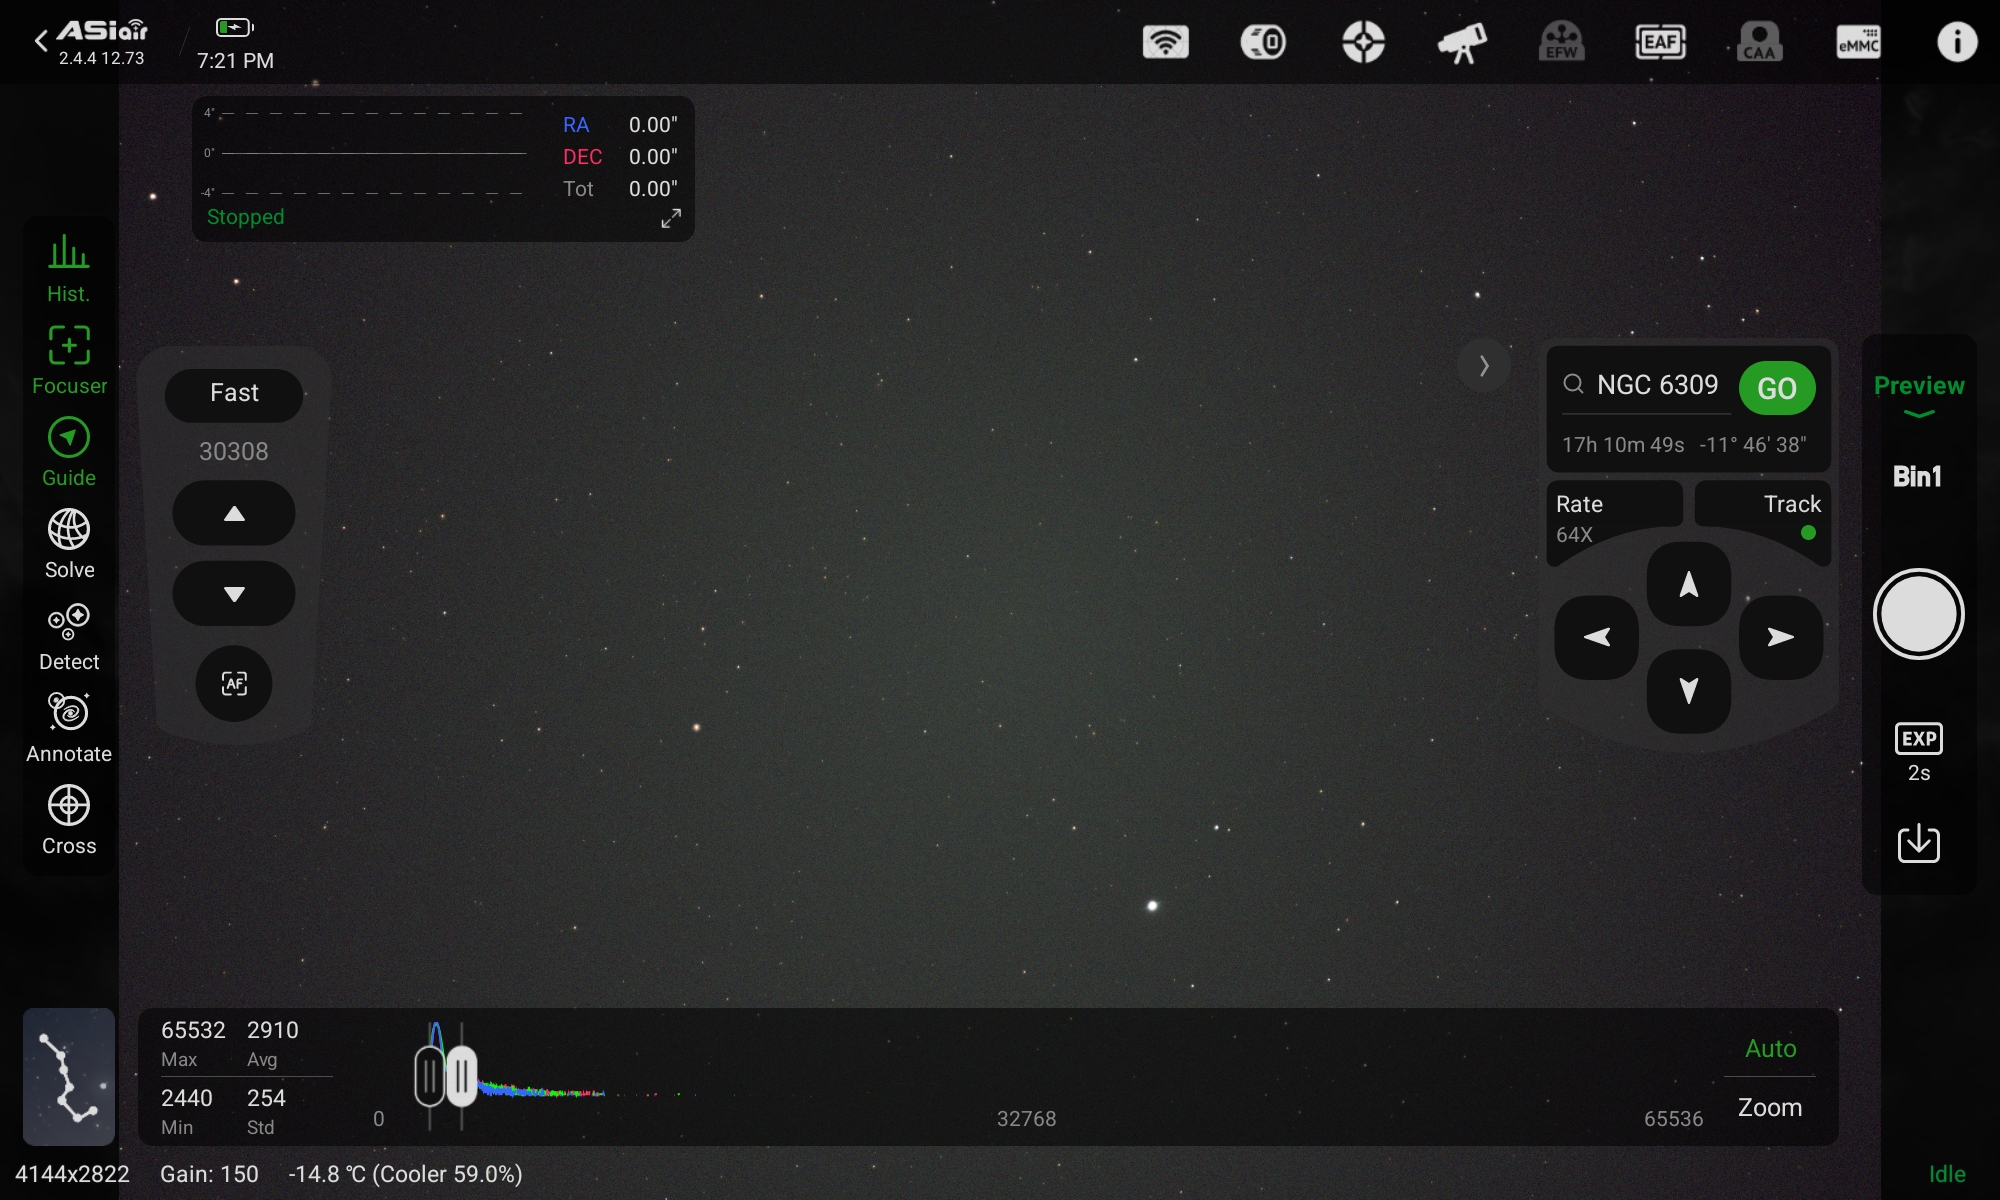Open the Plate Solve tool
This screenshot has width=2000, height=1200.
point(69,543)
